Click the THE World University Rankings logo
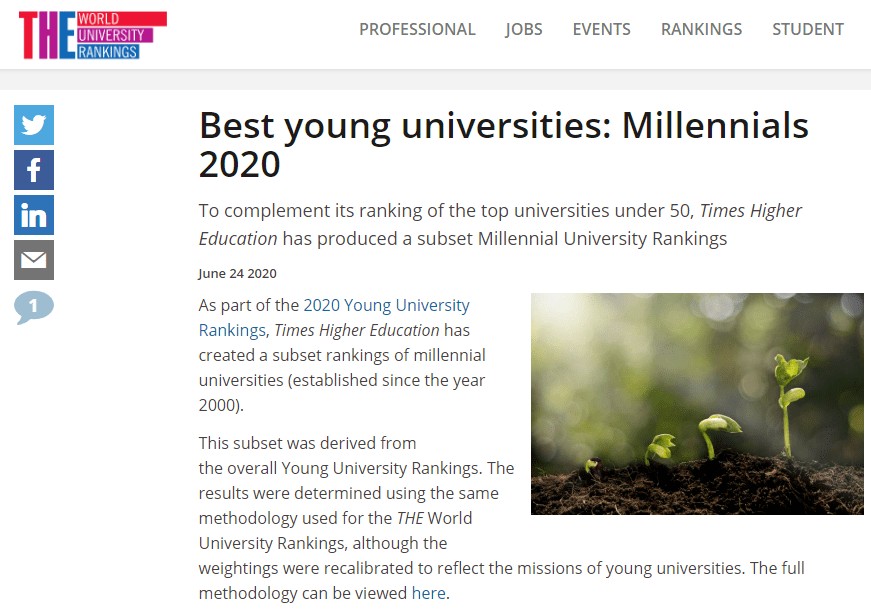This screenshot has height=612, width=871. pyautogui.click(x=93, y=35)
